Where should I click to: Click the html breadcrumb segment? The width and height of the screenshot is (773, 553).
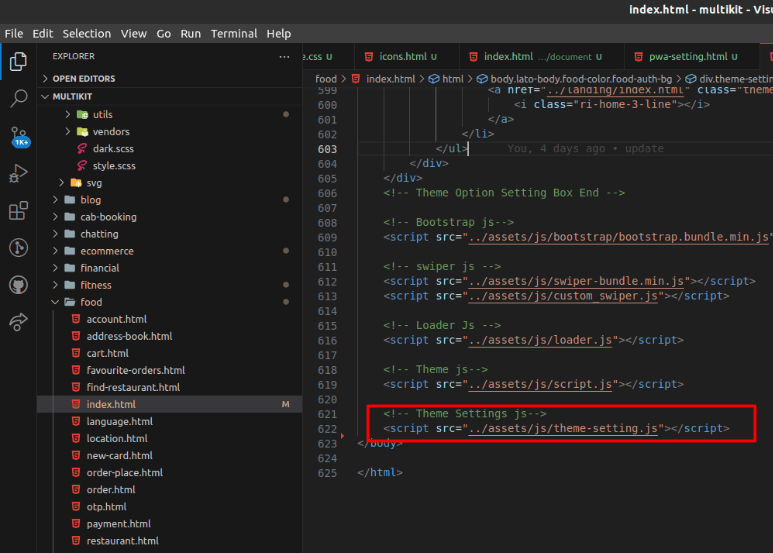point(452,79)
